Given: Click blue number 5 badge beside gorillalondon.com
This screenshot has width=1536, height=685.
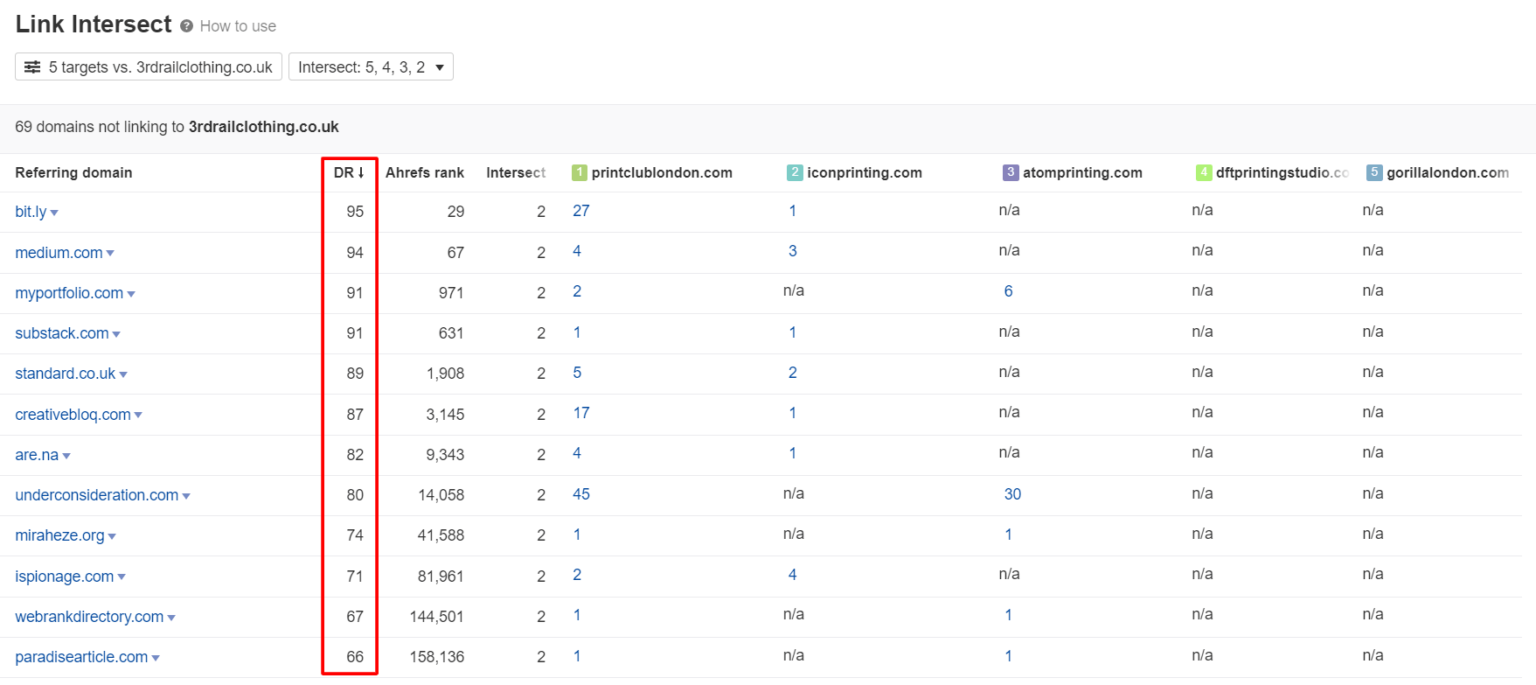Looking at the screenshot, I should 1374,173.
